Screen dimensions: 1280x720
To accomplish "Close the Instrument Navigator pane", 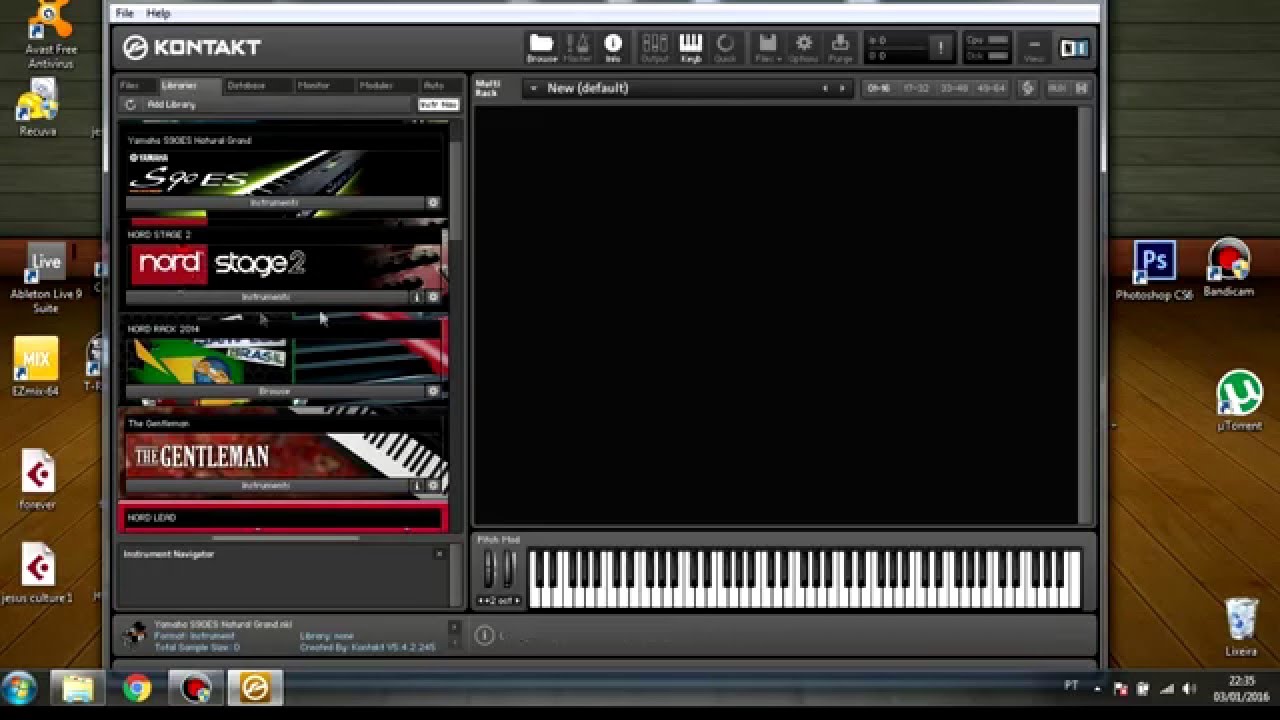I will tap(439, 553).
